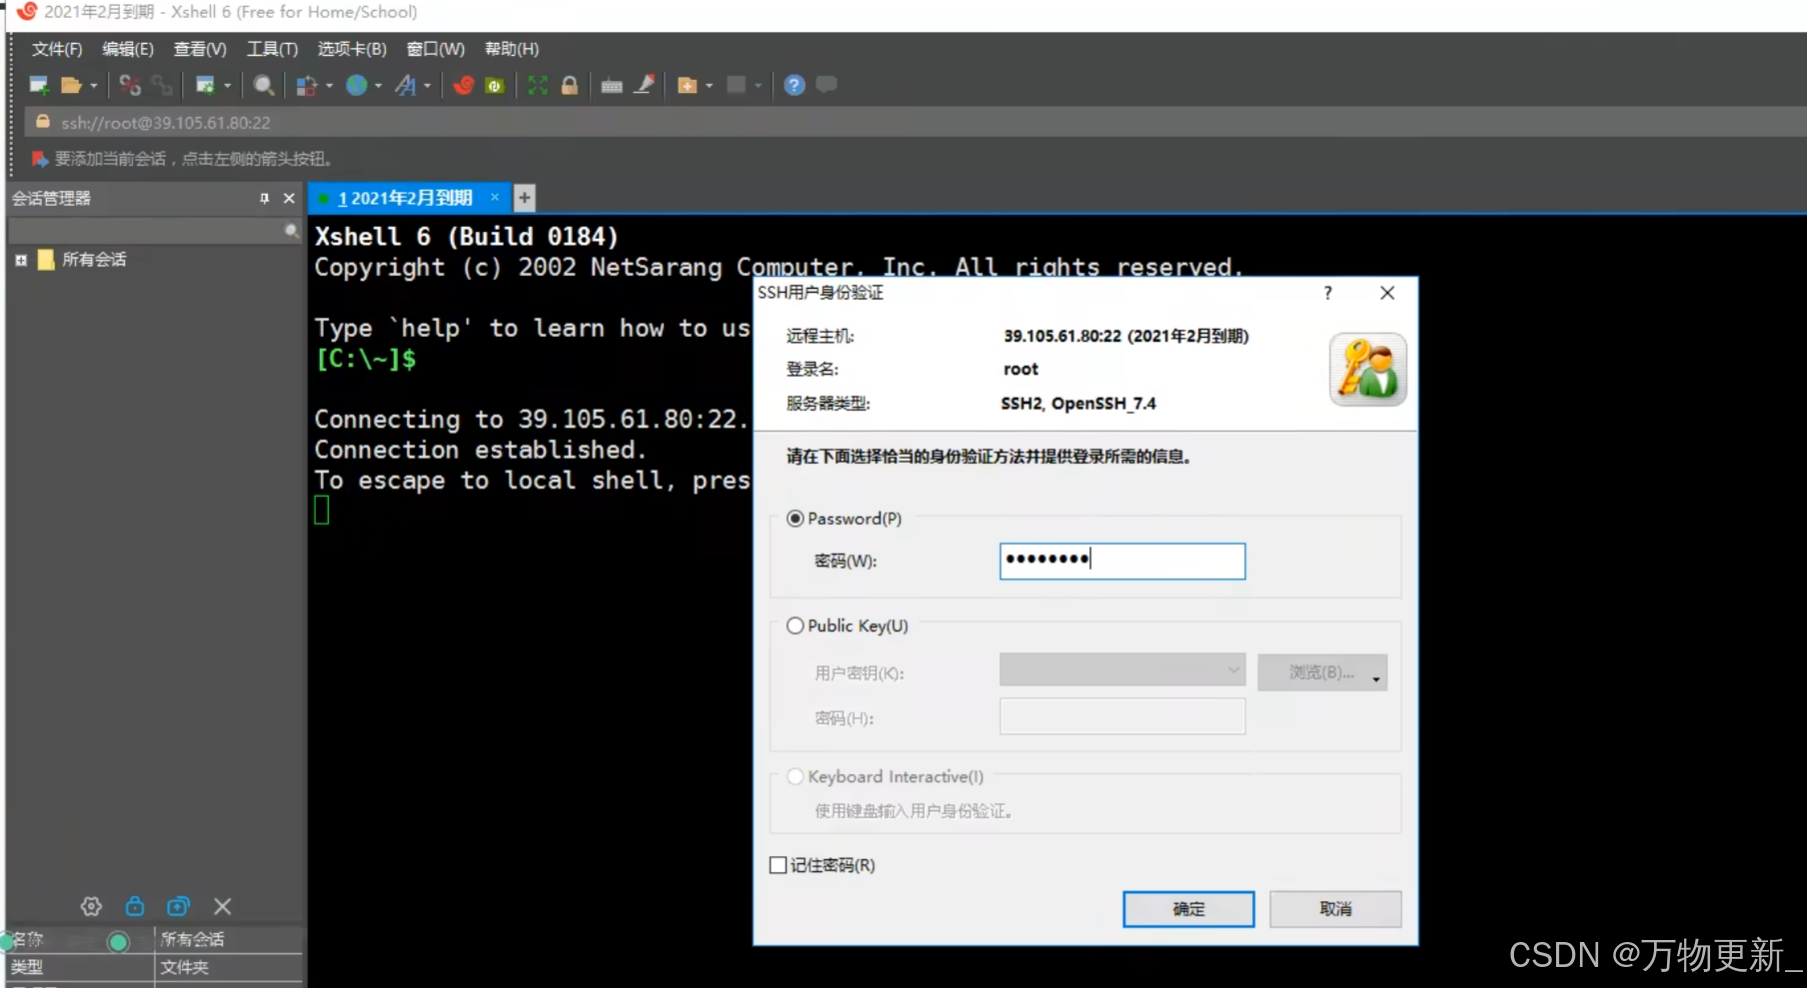Viewport: 1807px width, 988px height.
Task: Close the 2021年2月到期 tab
Action: click(x=494, y=198)
